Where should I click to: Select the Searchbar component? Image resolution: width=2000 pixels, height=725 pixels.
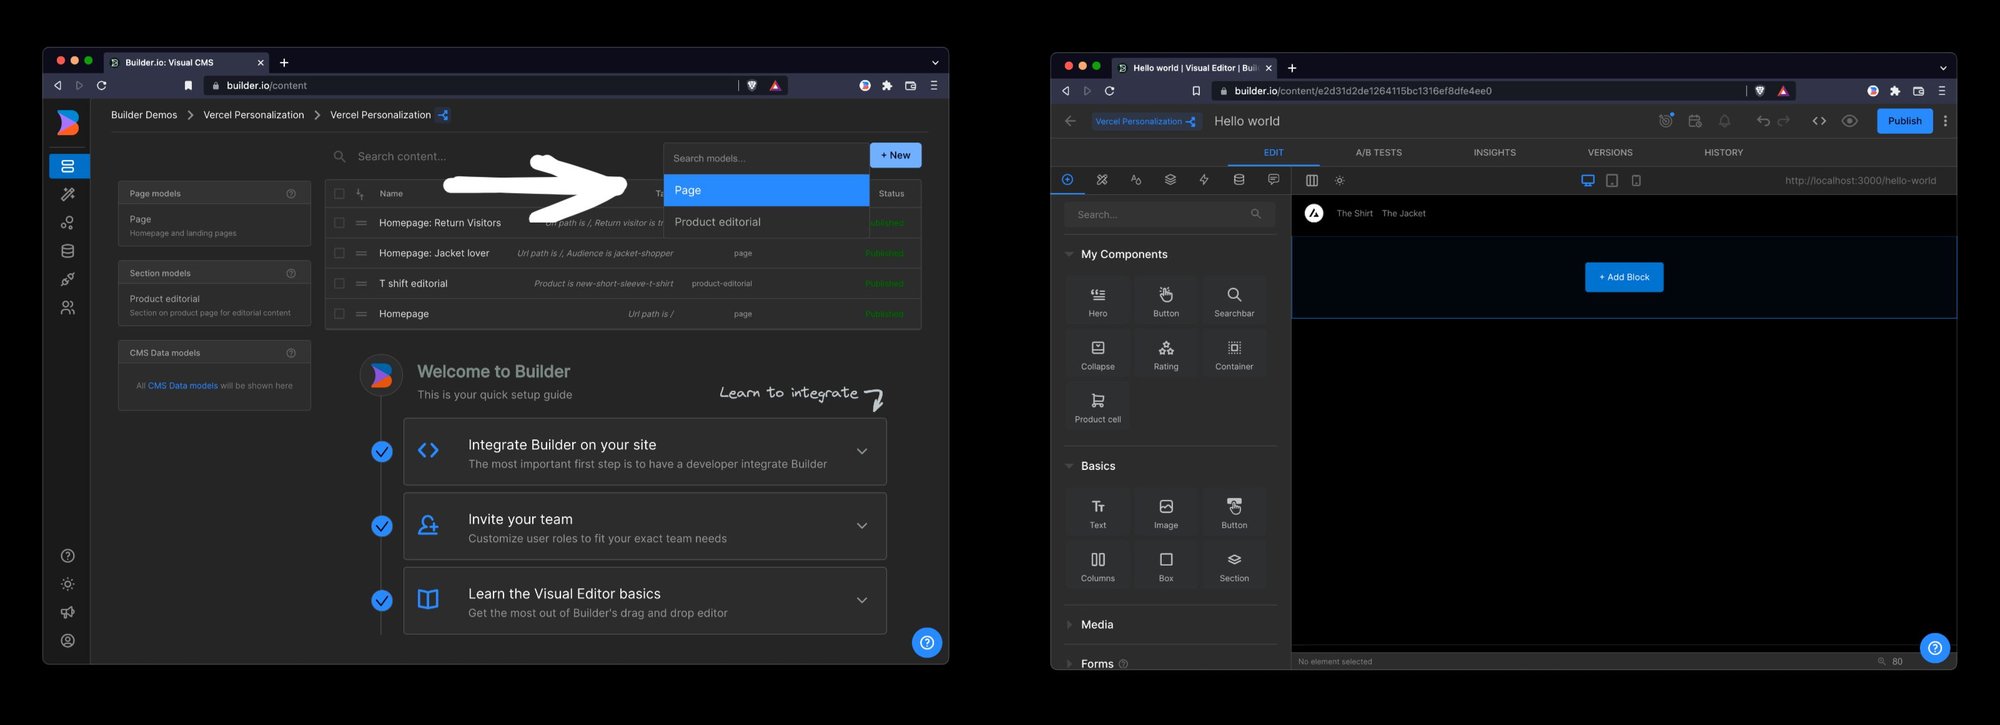tap(1234, 301)
